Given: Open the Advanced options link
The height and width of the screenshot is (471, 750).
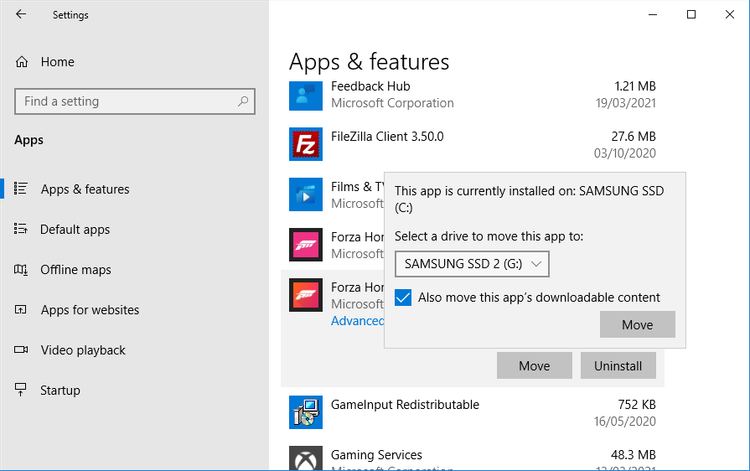Looking at the screenshot, I should click(357, 321).
